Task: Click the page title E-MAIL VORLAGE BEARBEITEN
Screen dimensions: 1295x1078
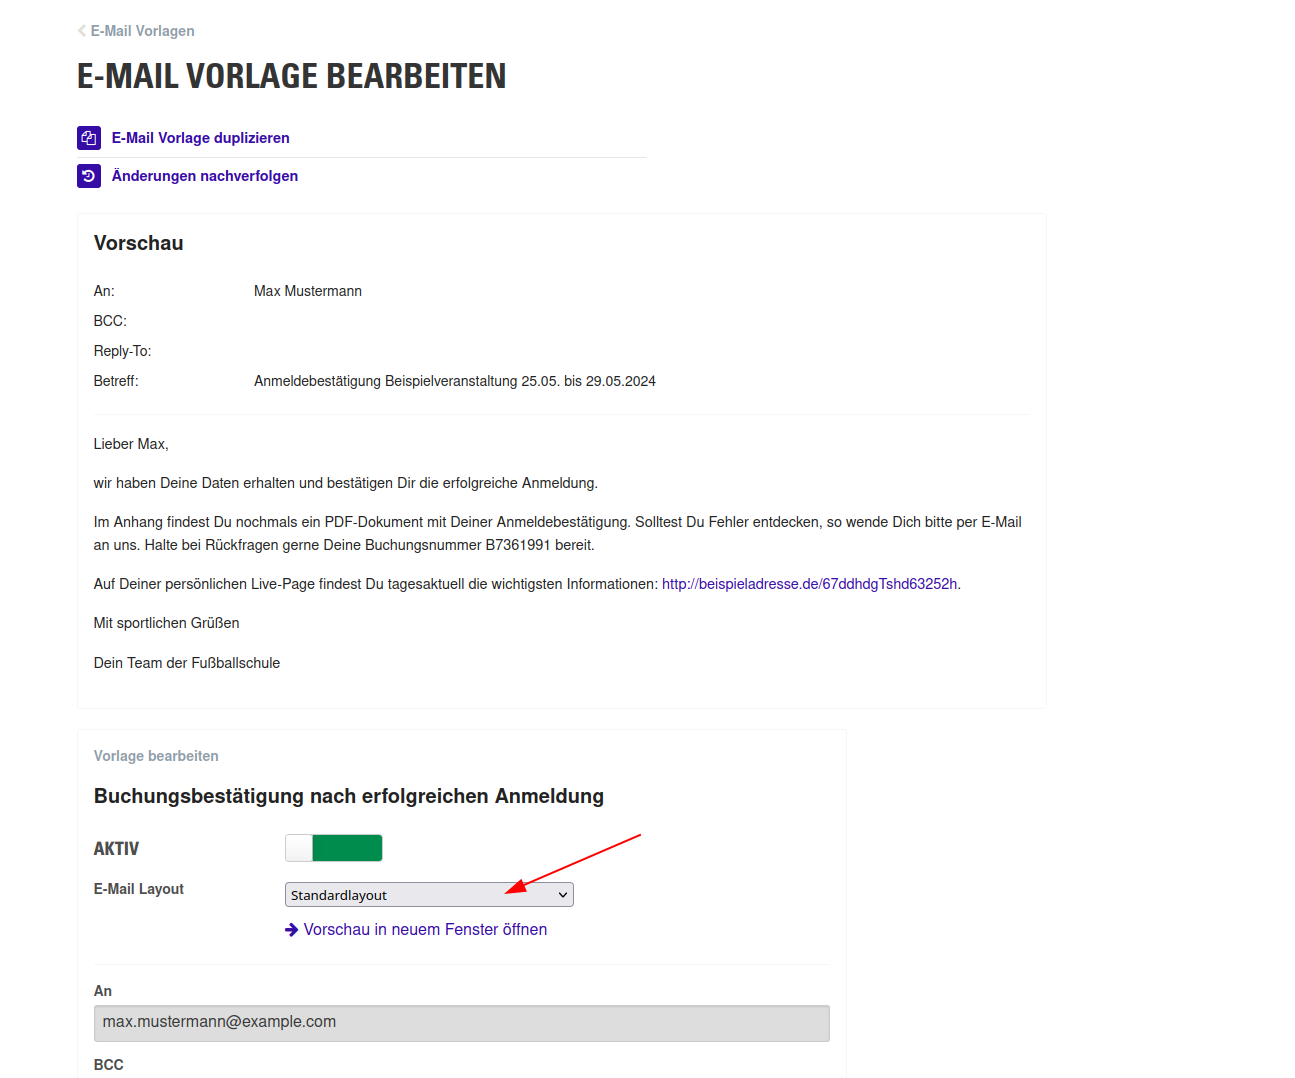Action: [292, 76]
